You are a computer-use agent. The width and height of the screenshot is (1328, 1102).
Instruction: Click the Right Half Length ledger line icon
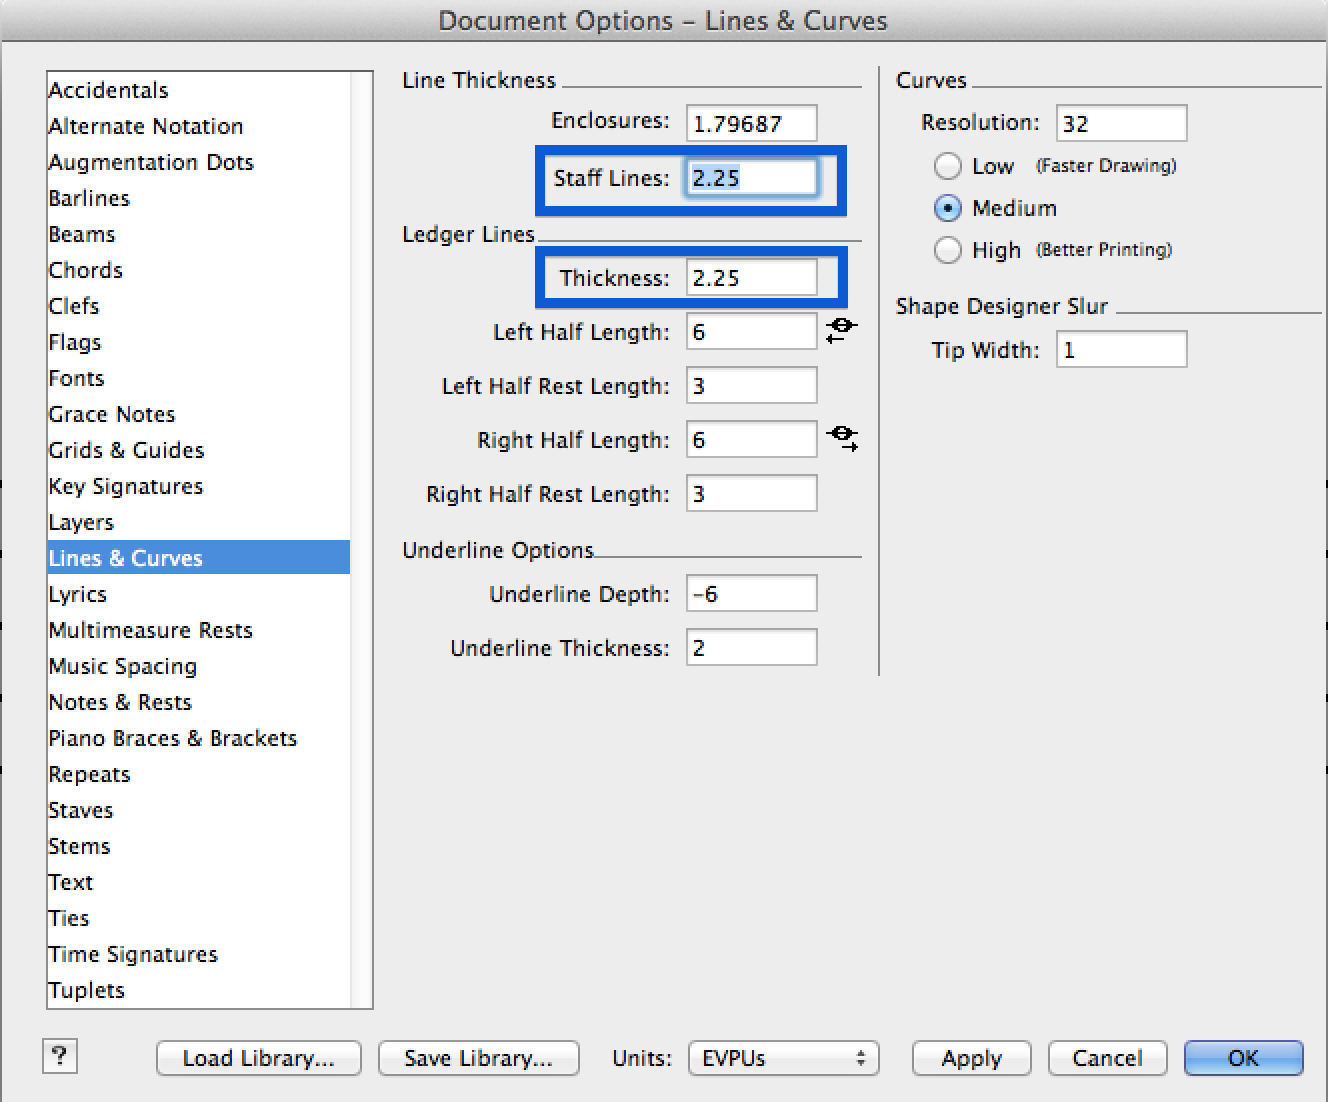coord(843,437)
